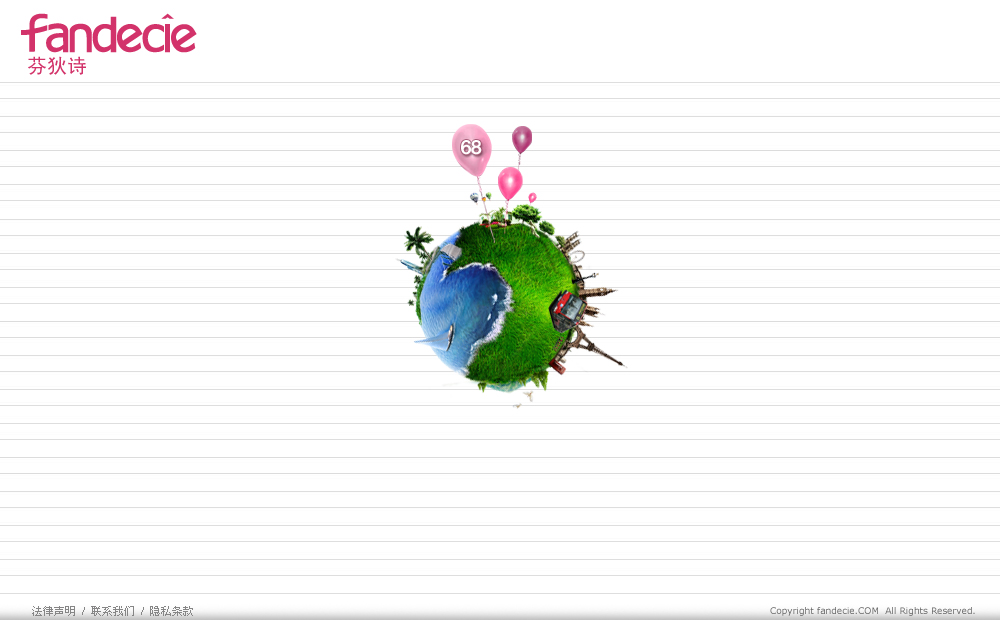Click the bright pink middle balloon
Screen dimensions: 1000x620
coord(510,182)
